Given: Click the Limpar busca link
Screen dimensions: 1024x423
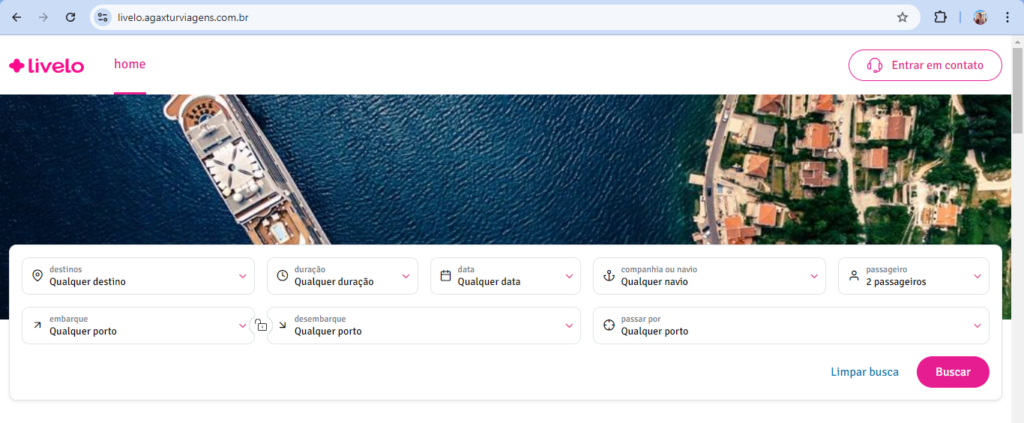Looking at the screenshot, I should [864, 372].
